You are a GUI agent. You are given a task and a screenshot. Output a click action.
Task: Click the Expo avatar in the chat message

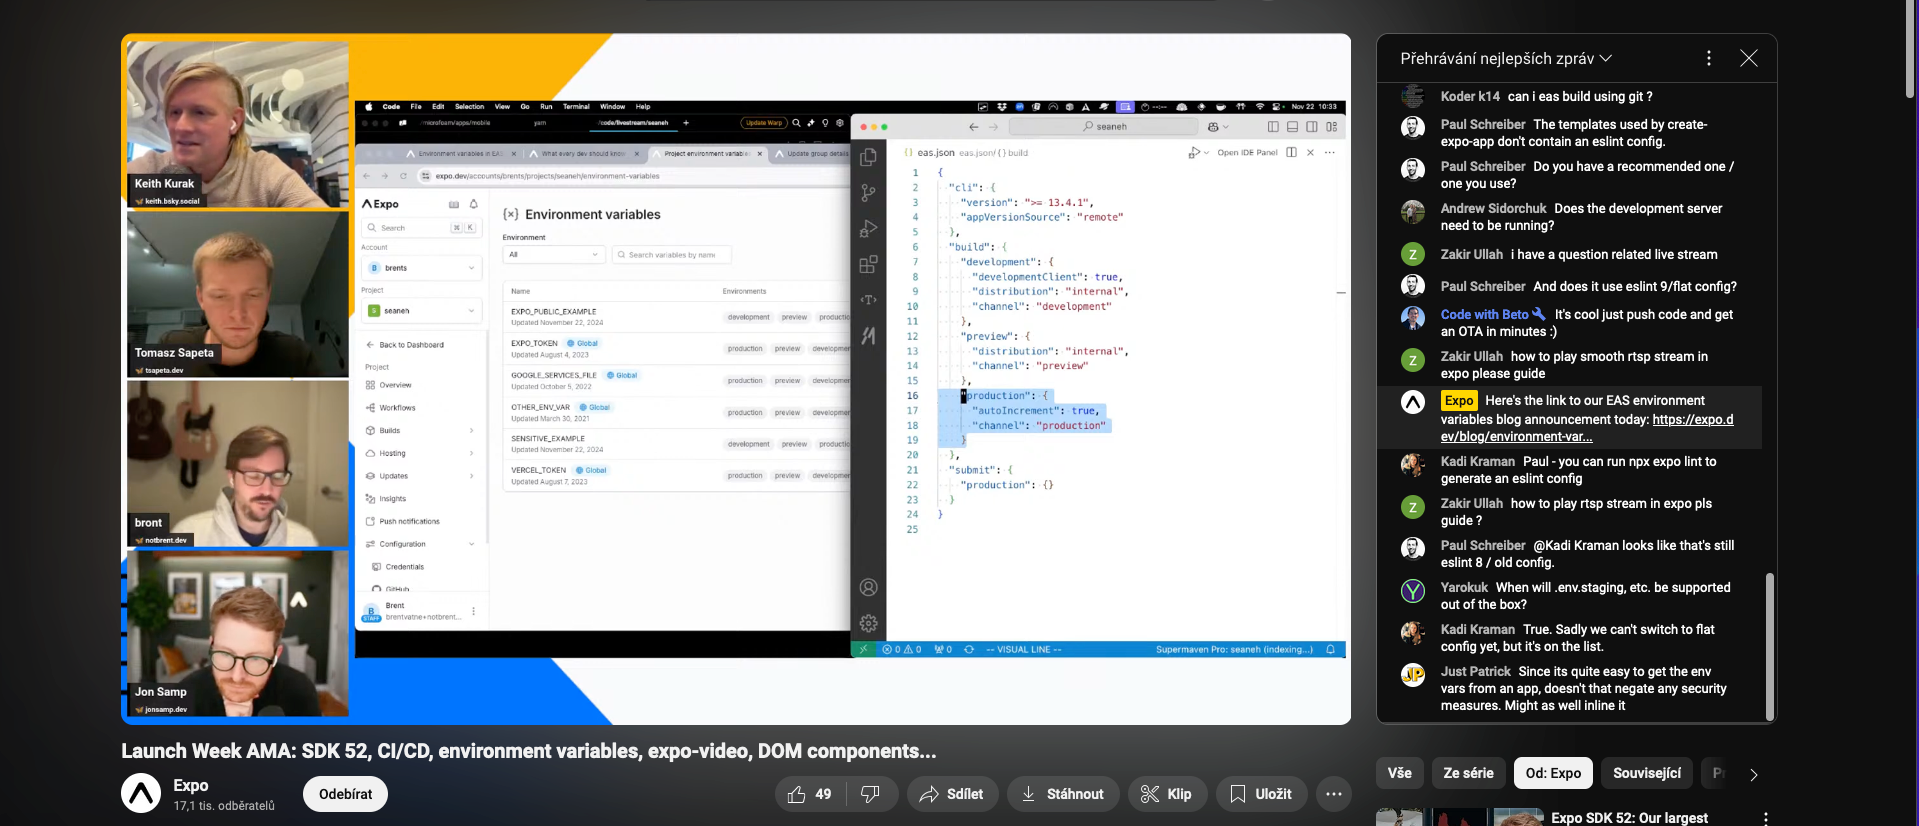pyautogui.click(x=1413, y=402)
